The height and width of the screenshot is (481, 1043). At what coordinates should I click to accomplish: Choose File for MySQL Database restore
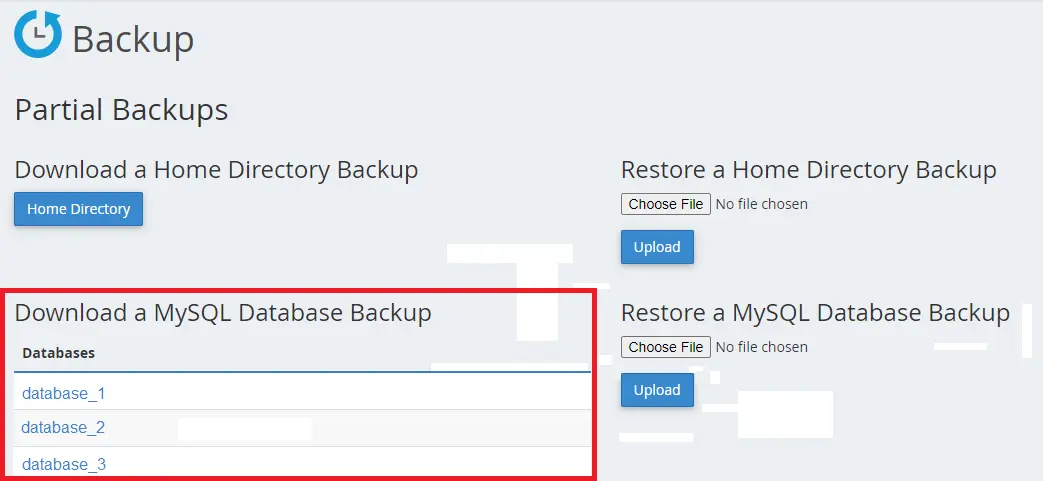pyautogui.click(x=666, y=347)
